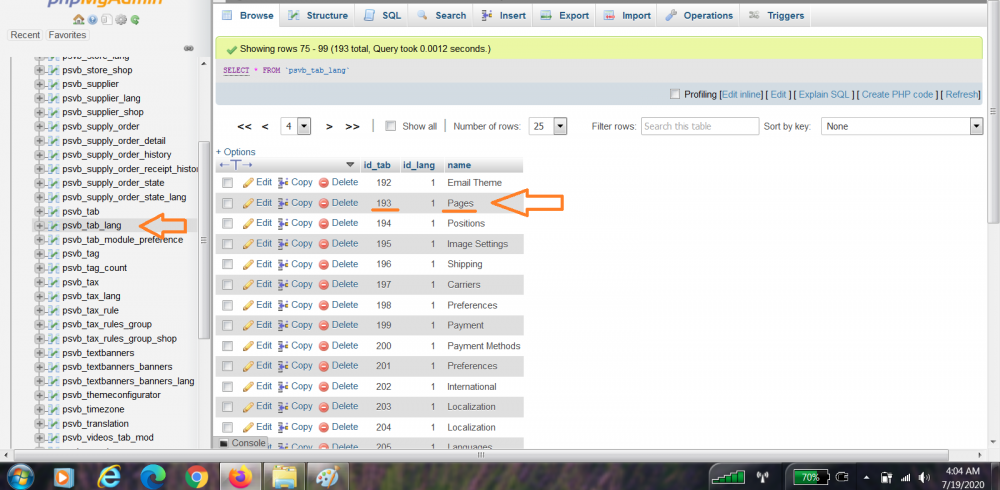
Task: Open Internet Explorer from taskbar
Action: click(x=109, y=476)
